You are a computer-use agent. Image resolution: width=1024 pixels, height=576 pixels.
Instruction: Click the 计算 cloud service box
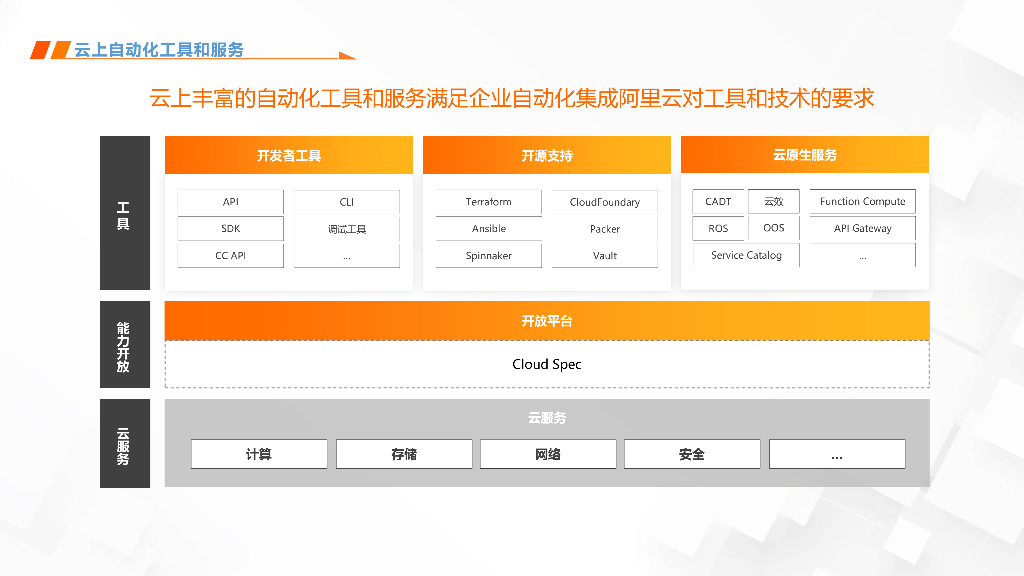click(259, 454)
